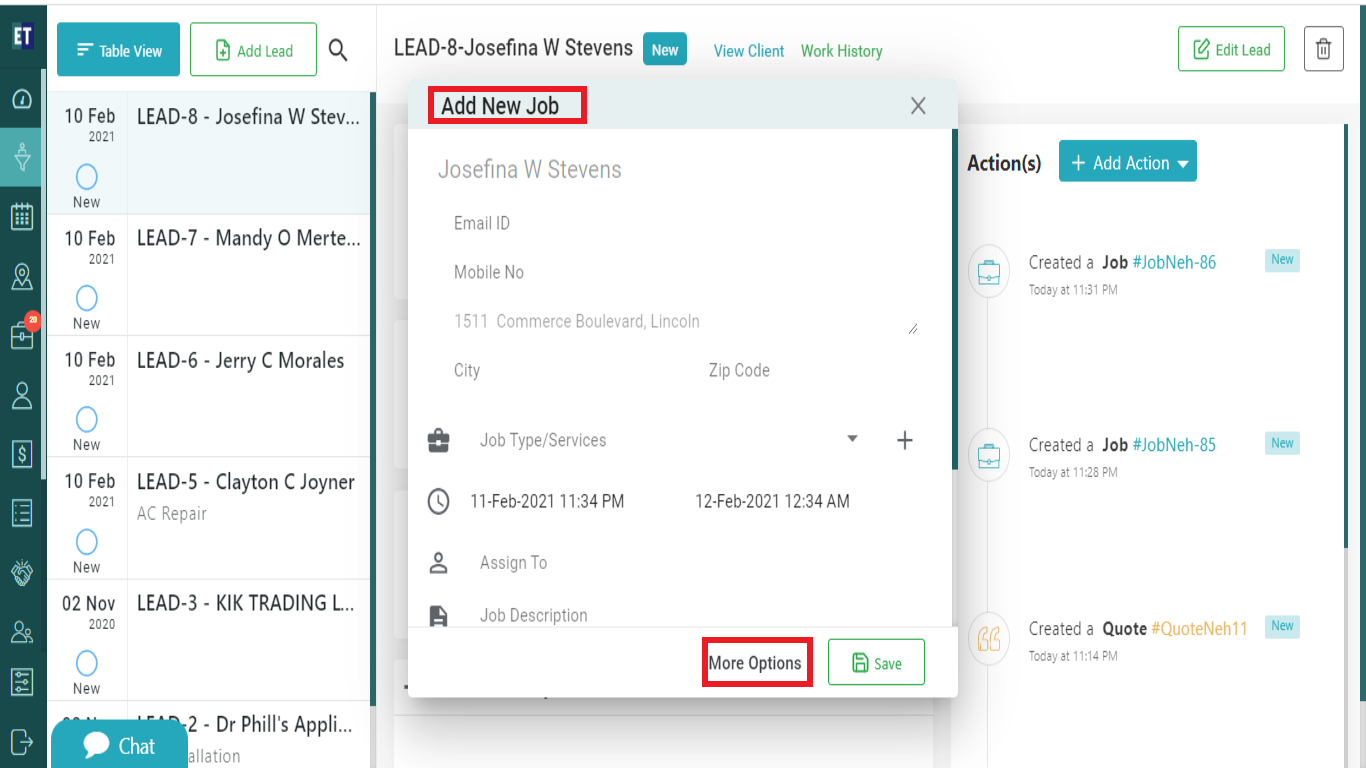Select LEAD-3 - KIK TRADING row
1366x768 pixels.
pos(208,640)
